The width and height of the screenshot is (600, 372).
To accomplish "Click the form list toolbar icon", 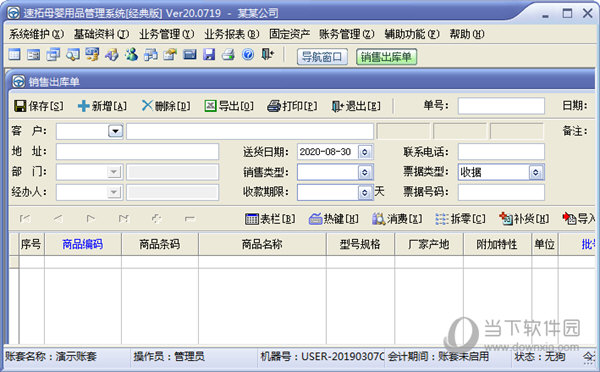I will point(34,55).
